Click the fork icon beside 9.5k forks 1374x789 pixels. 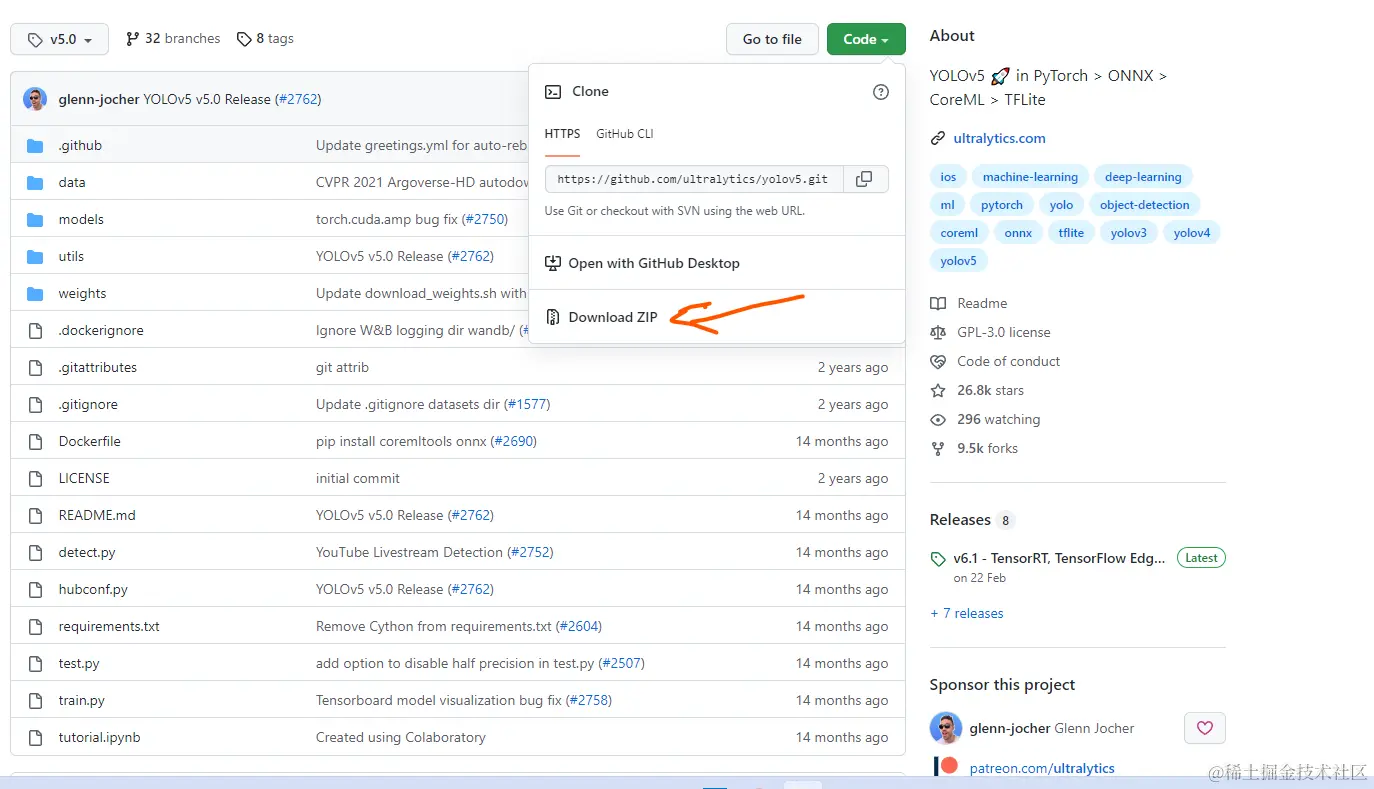coord(938,449)
